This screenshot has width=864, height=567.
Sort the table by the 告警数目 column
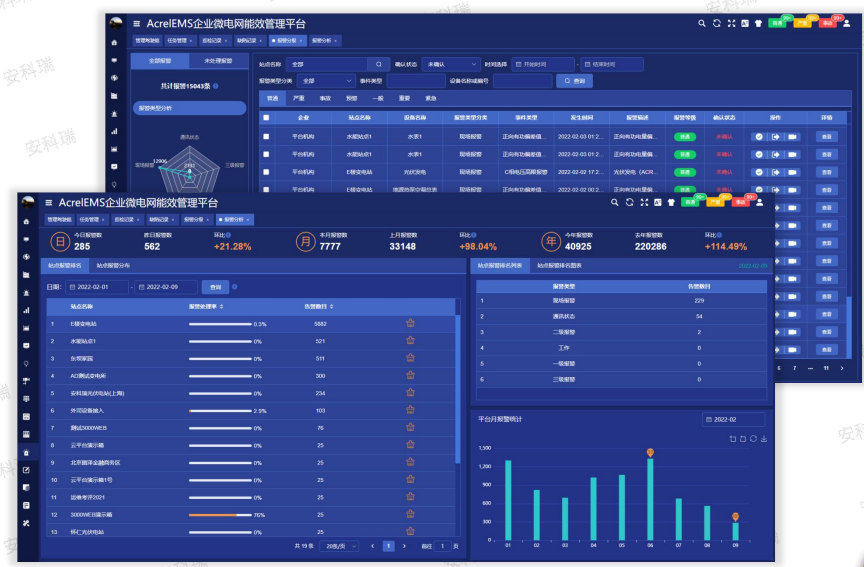pos(319,306)
